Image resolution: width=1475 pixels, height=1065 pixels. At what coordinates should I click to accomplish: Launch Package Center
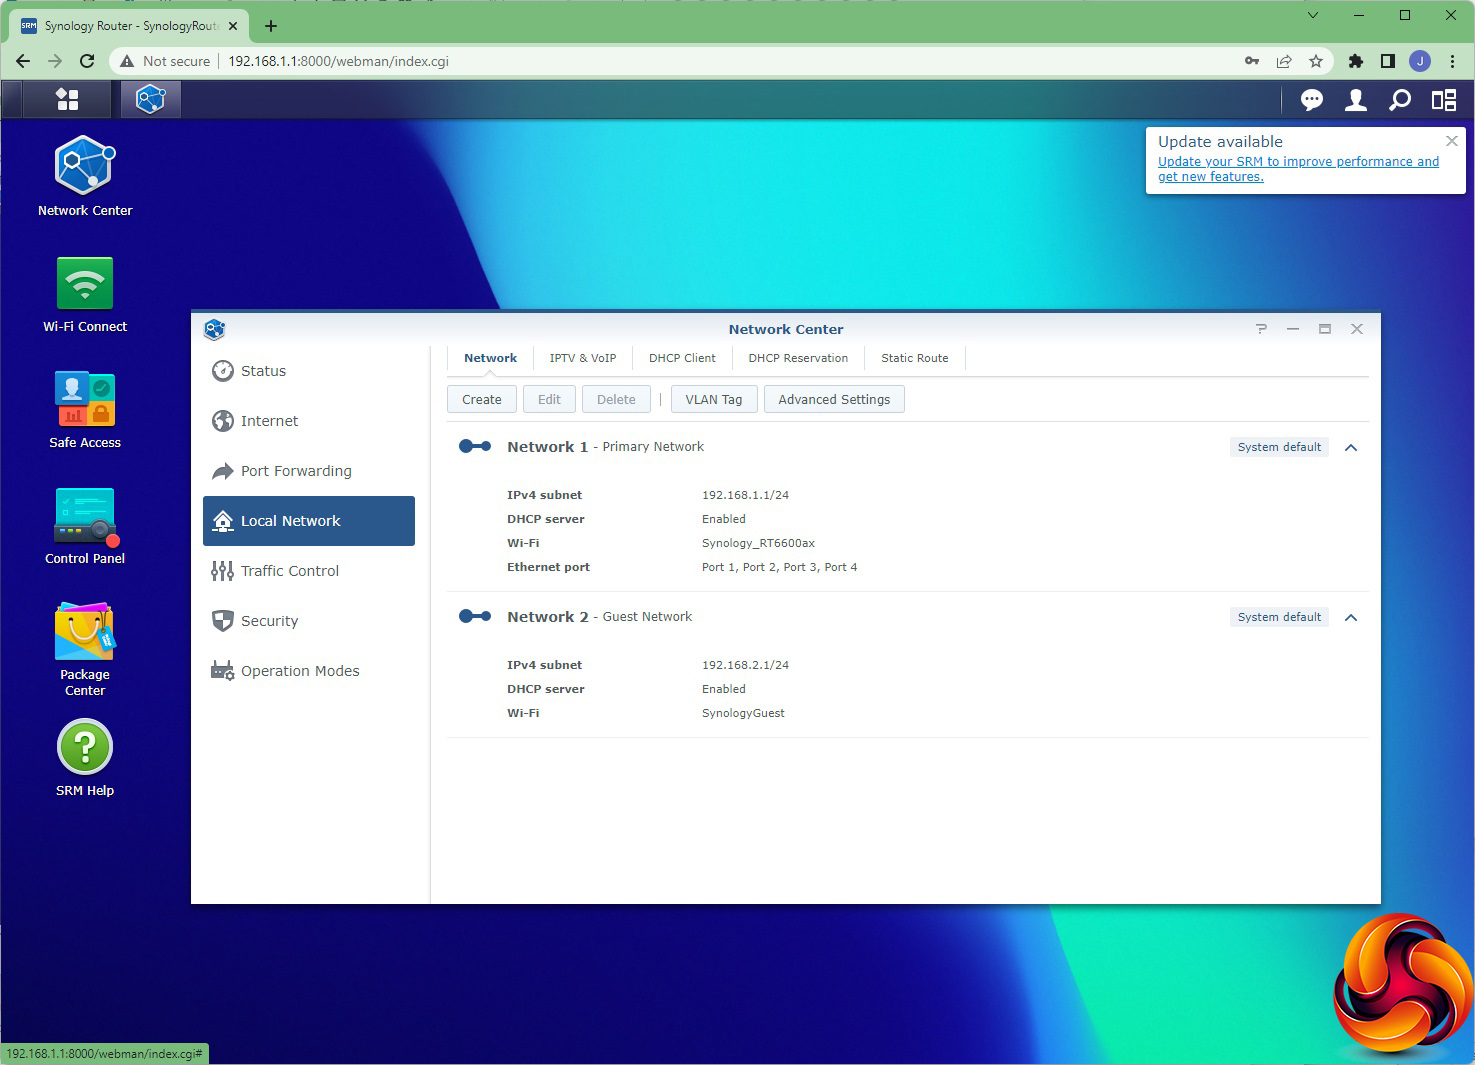pyautogui.click(x=85, y=649)
